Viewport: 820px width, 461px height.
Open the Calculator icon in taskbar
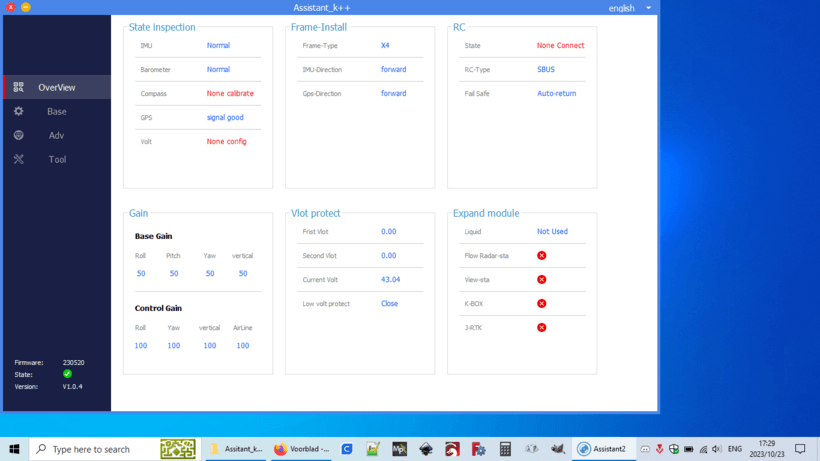click(506, 450)
